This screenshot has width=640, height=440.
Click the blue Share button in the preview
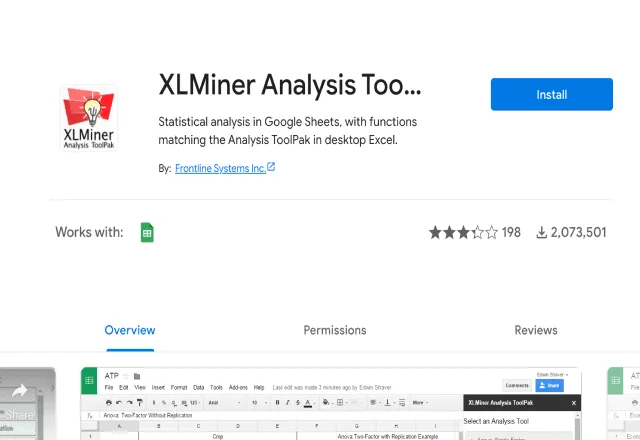(549, 385)
